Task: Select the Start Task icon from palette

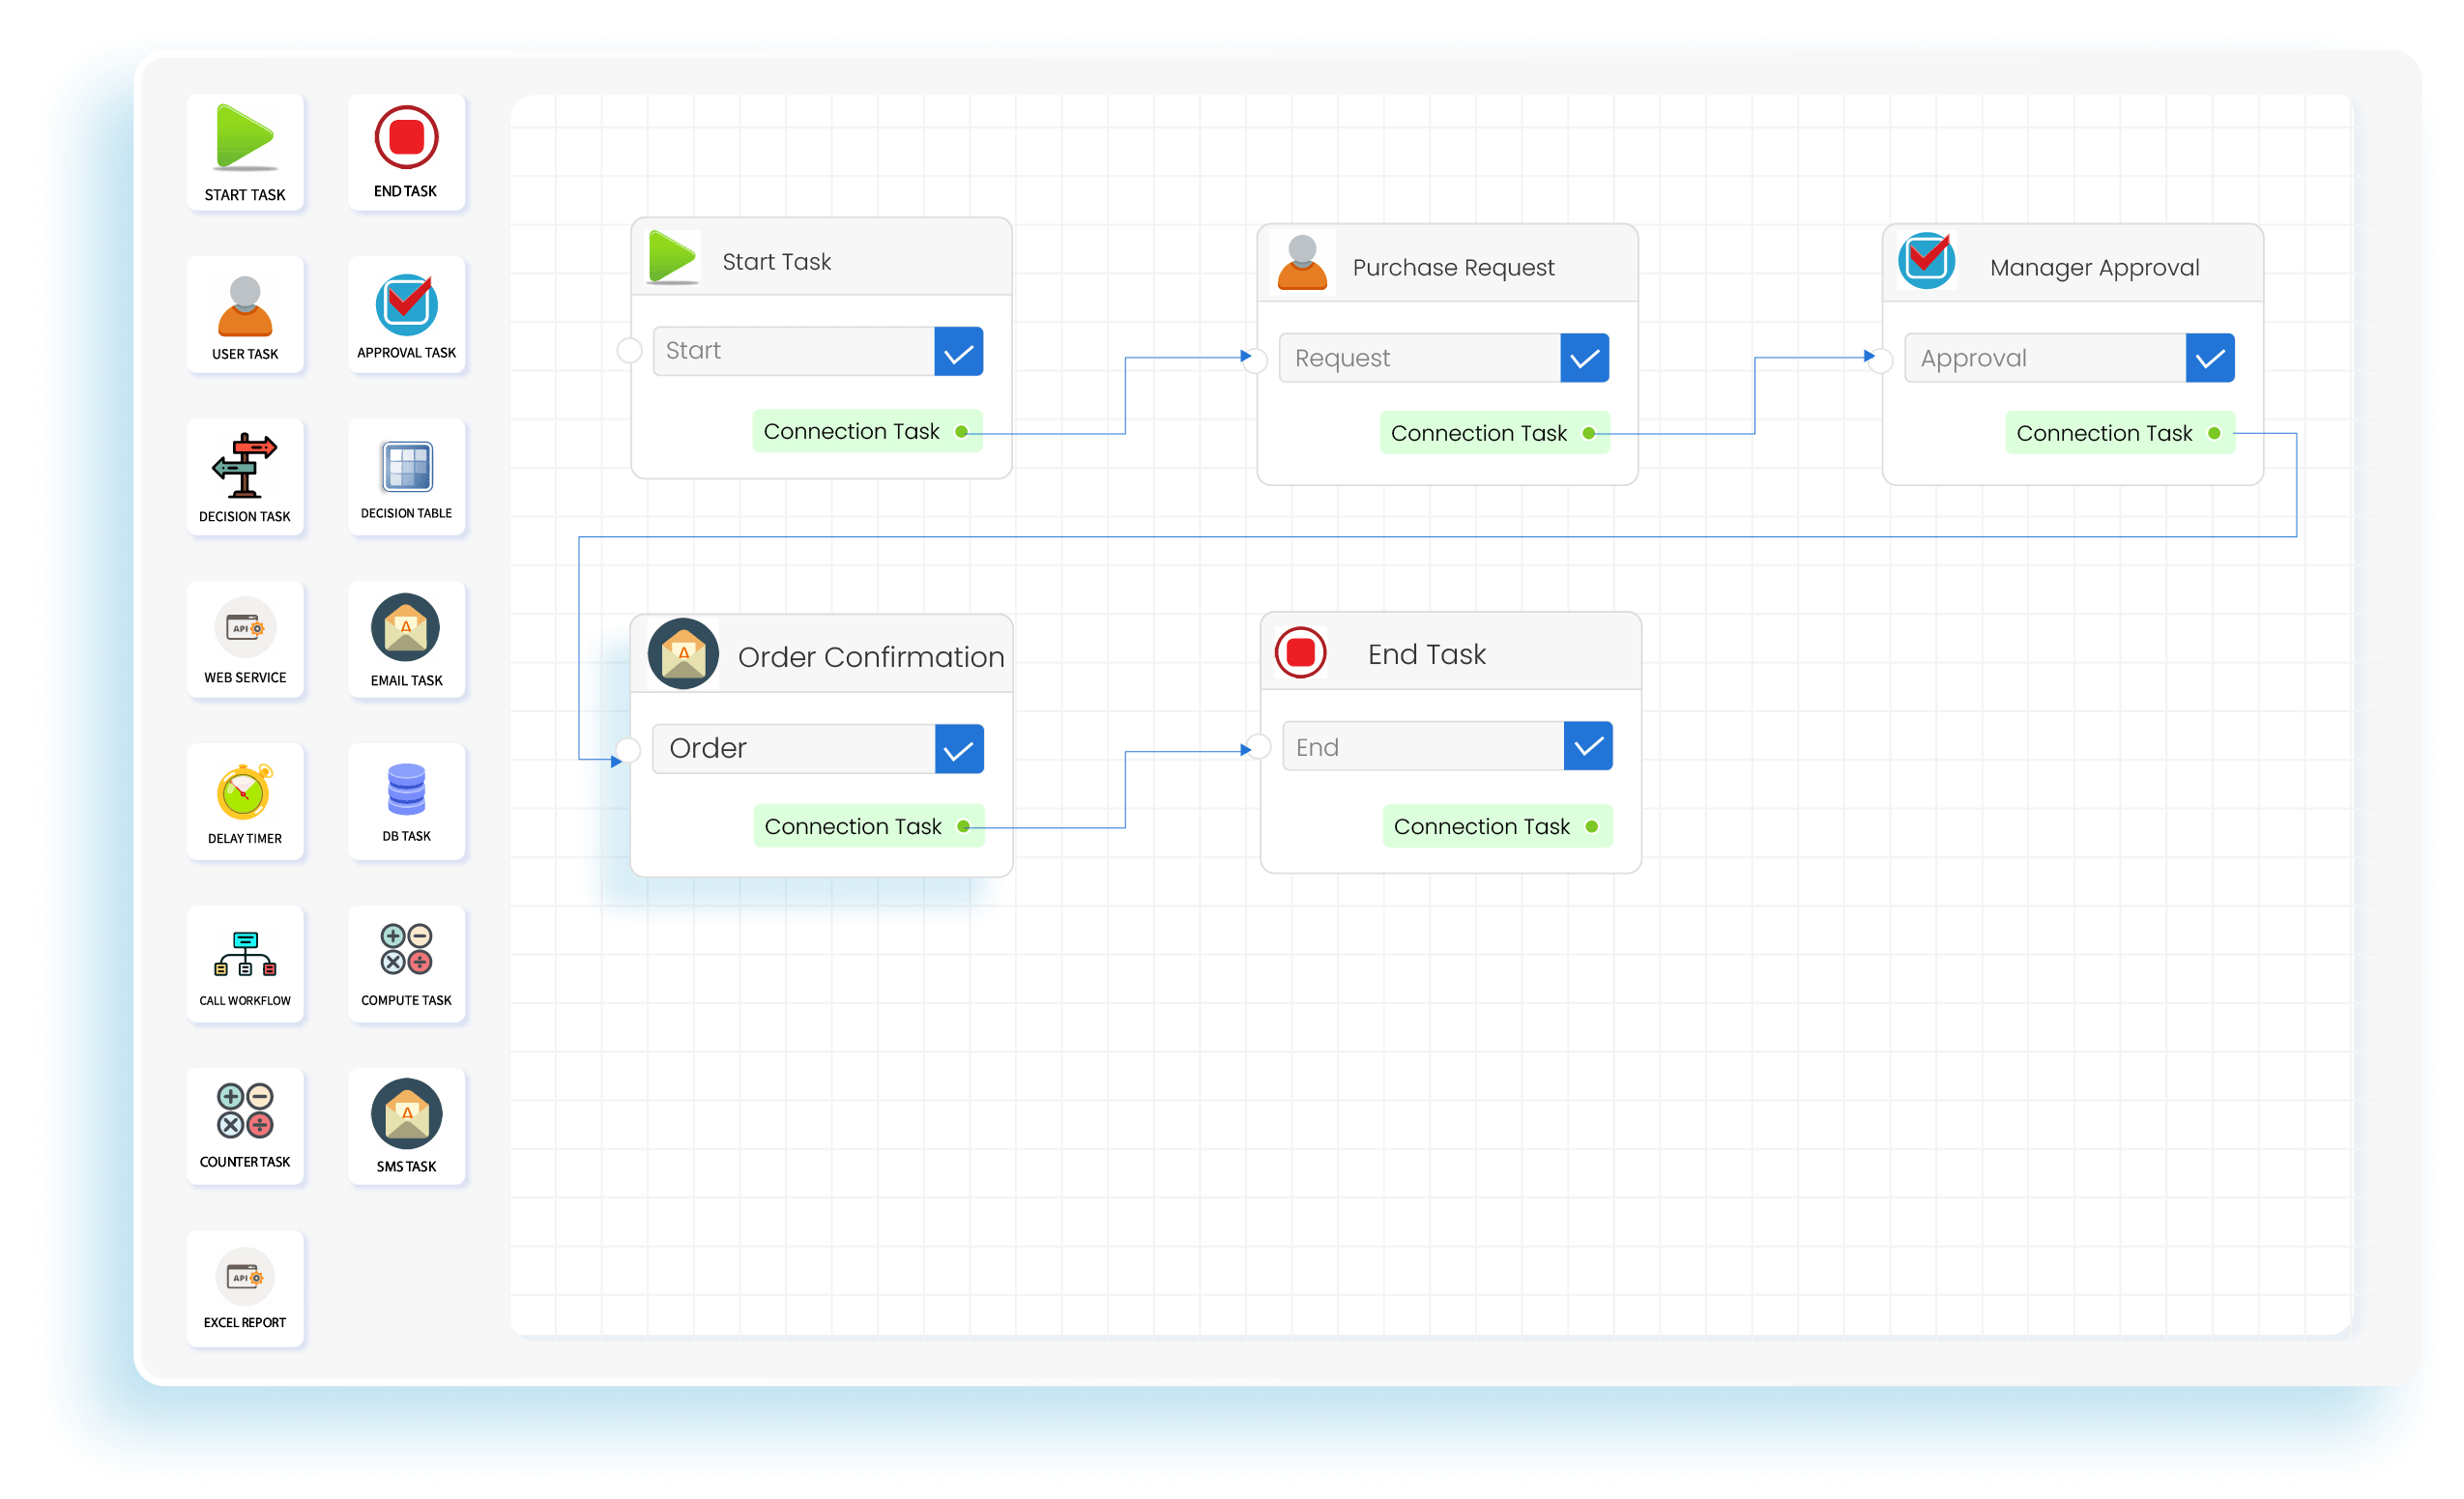Action: (245, 140)
